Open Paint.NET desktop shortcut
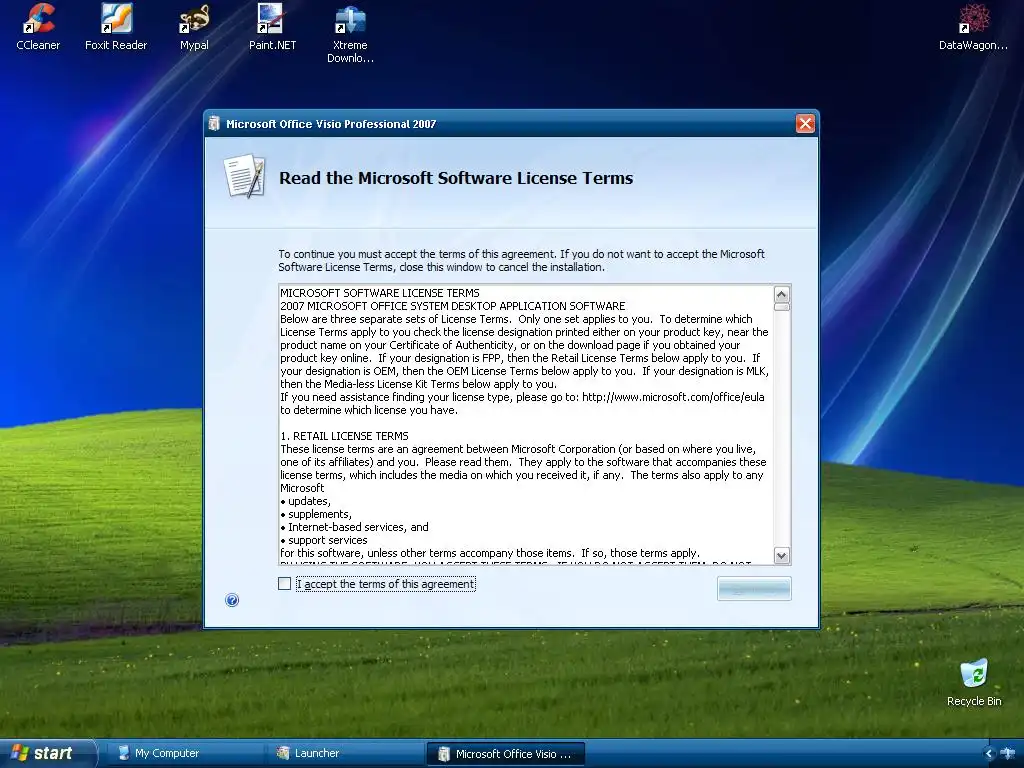This screenshot has height=768, width=1024. (x=272, y=27)
